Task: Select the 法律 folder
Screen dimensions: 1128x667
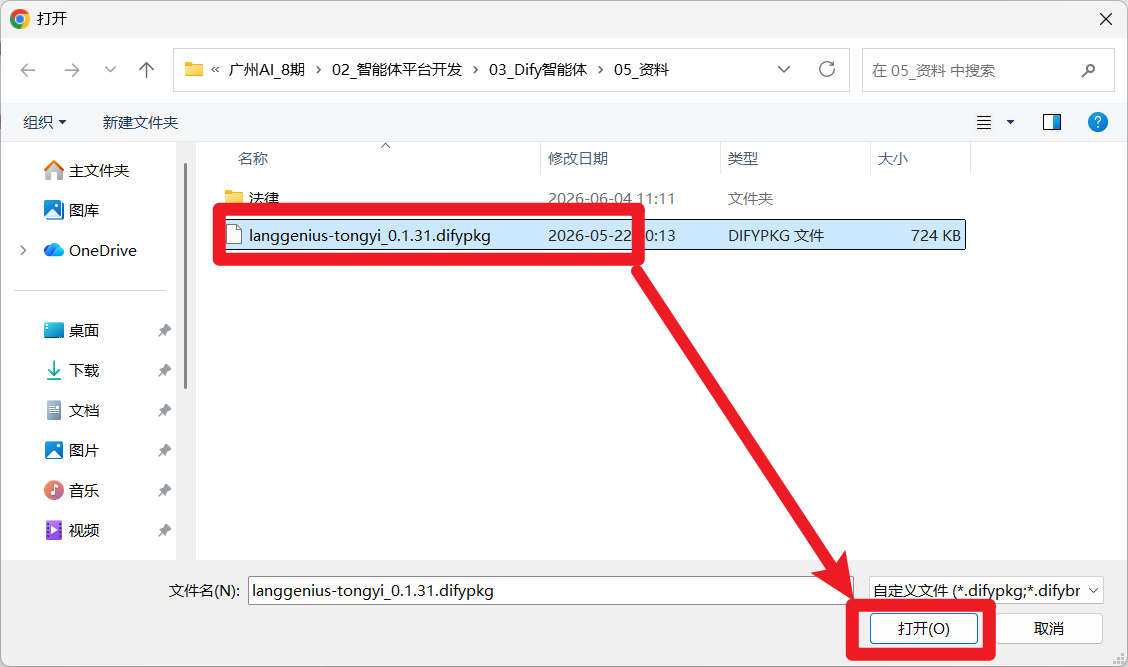Action: coord(263,198)
